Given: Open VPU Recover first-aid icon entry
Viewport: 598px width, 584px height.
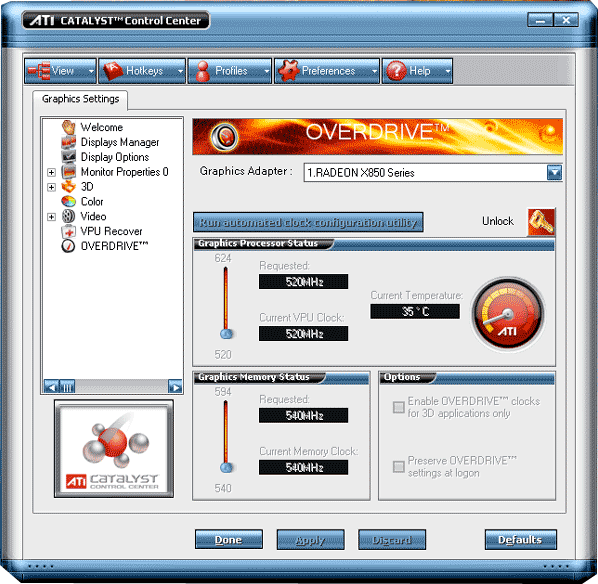Looking at the screenshot, I should 69,231.
